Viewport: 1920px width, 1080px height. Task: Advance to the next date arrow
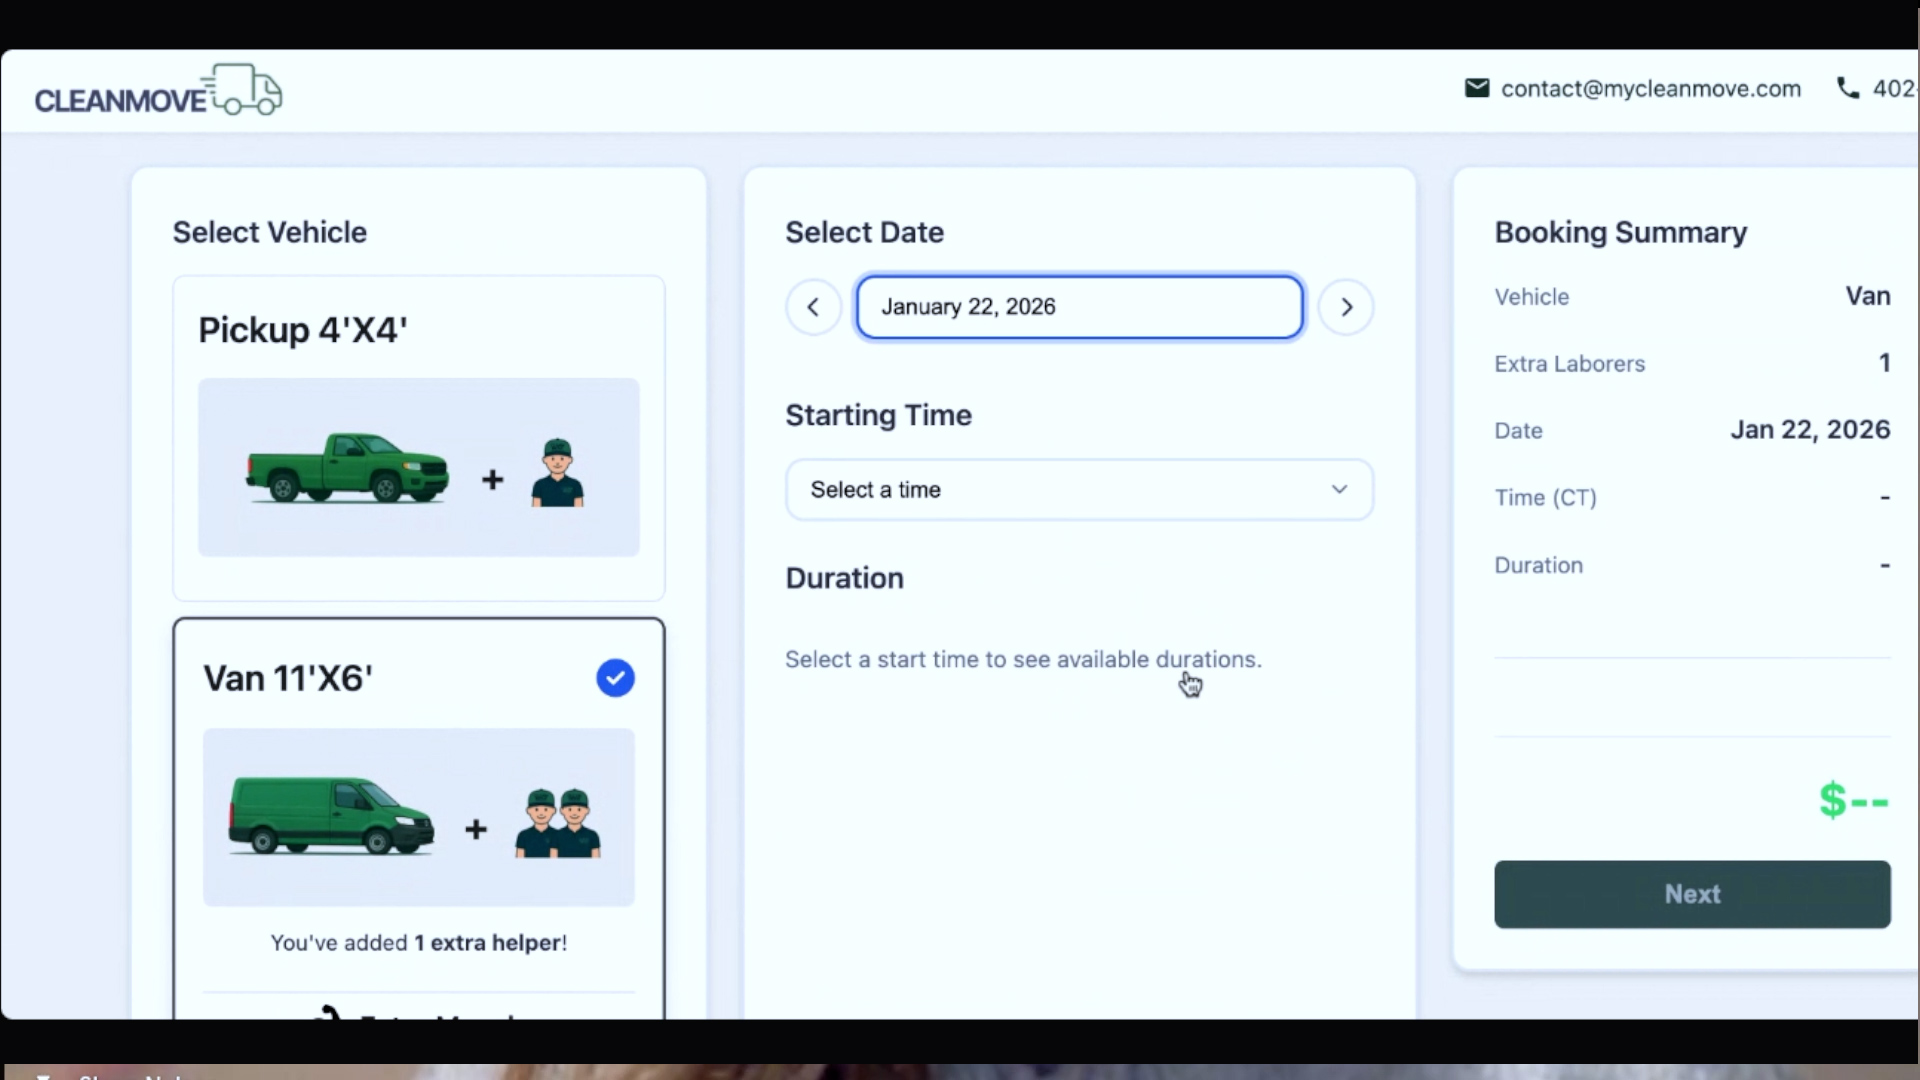[x=1345, y=307]
